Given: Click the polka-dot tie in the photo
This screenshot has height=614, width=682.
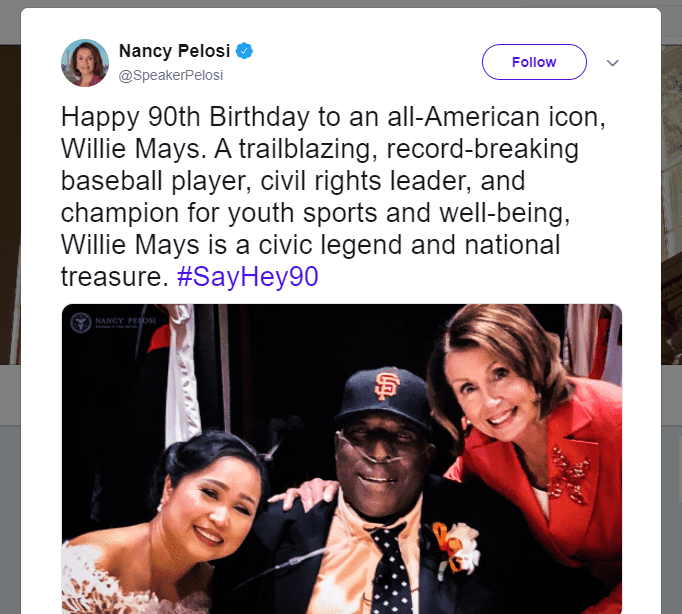Looking at the screenshot, I should click(391, 568).
